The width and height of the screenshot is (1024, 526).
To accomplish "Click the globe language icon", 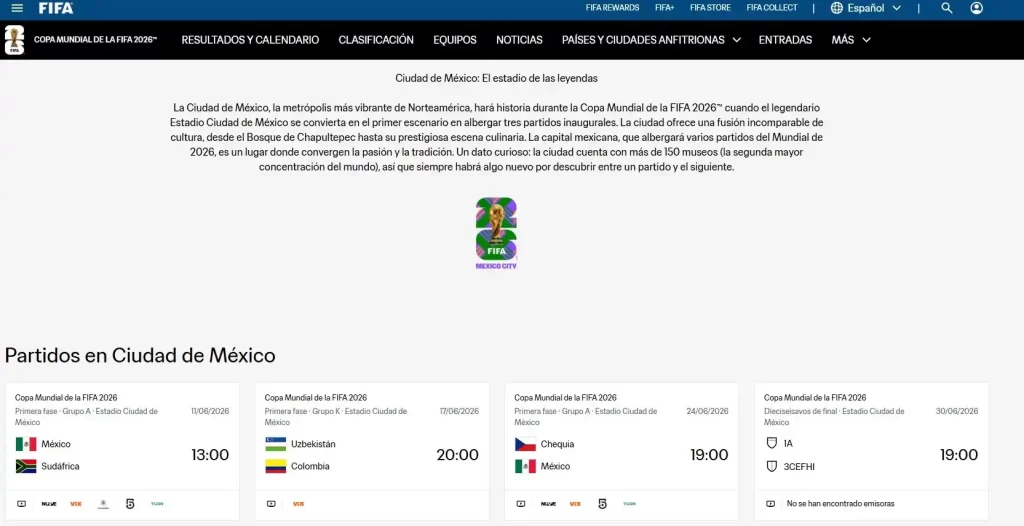I will pyautogui.click(x=837, y=8).
